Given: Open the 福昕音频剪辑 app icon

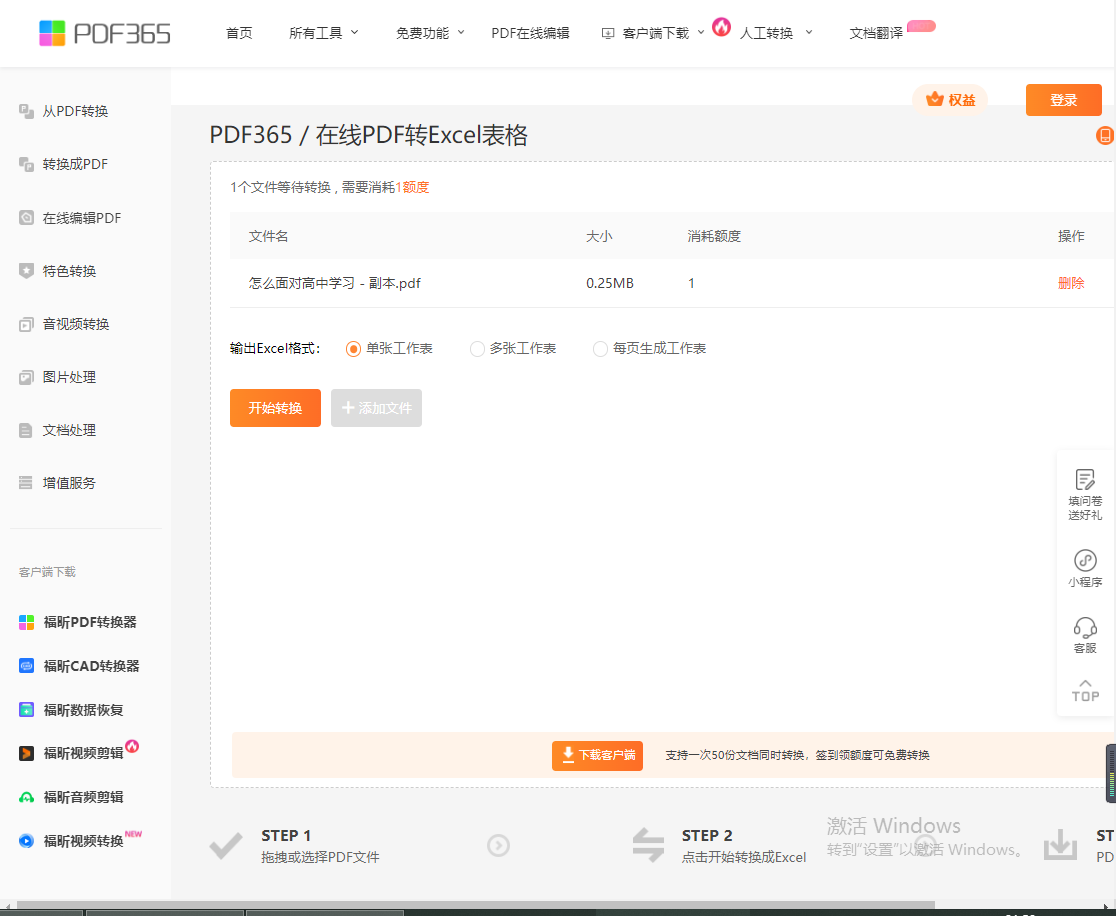Looking at the screenshot, I should [26, 797].
